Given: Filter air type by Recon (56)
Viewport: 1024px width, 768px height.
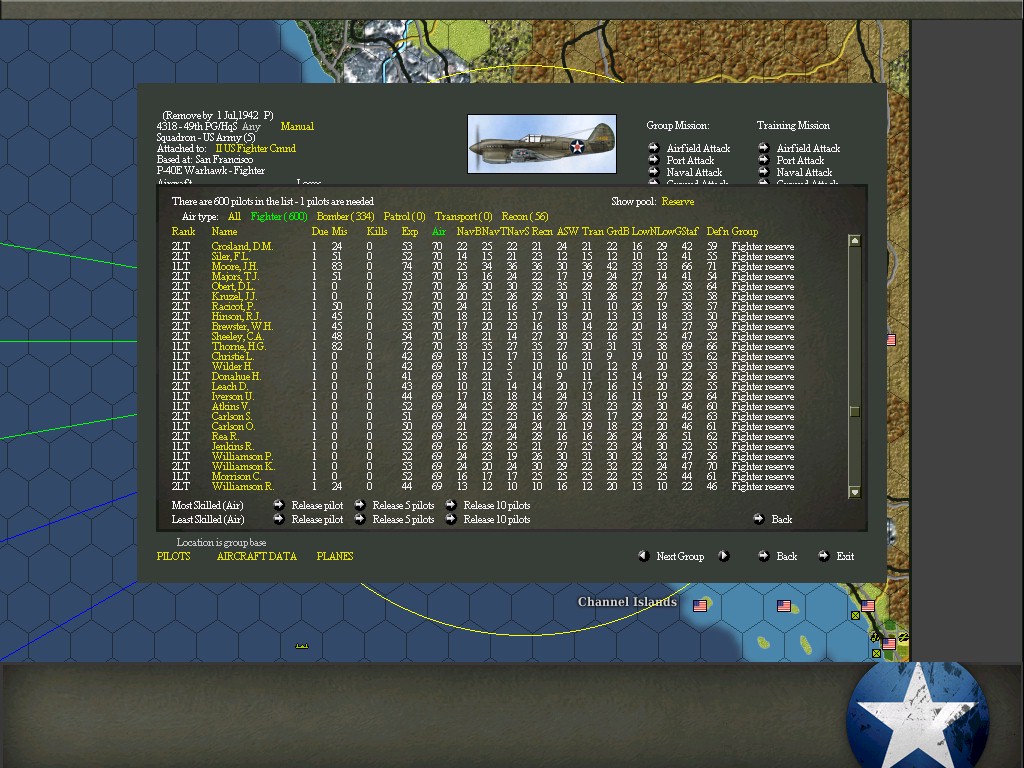Looking at the screenshot, I should (525, 217).
